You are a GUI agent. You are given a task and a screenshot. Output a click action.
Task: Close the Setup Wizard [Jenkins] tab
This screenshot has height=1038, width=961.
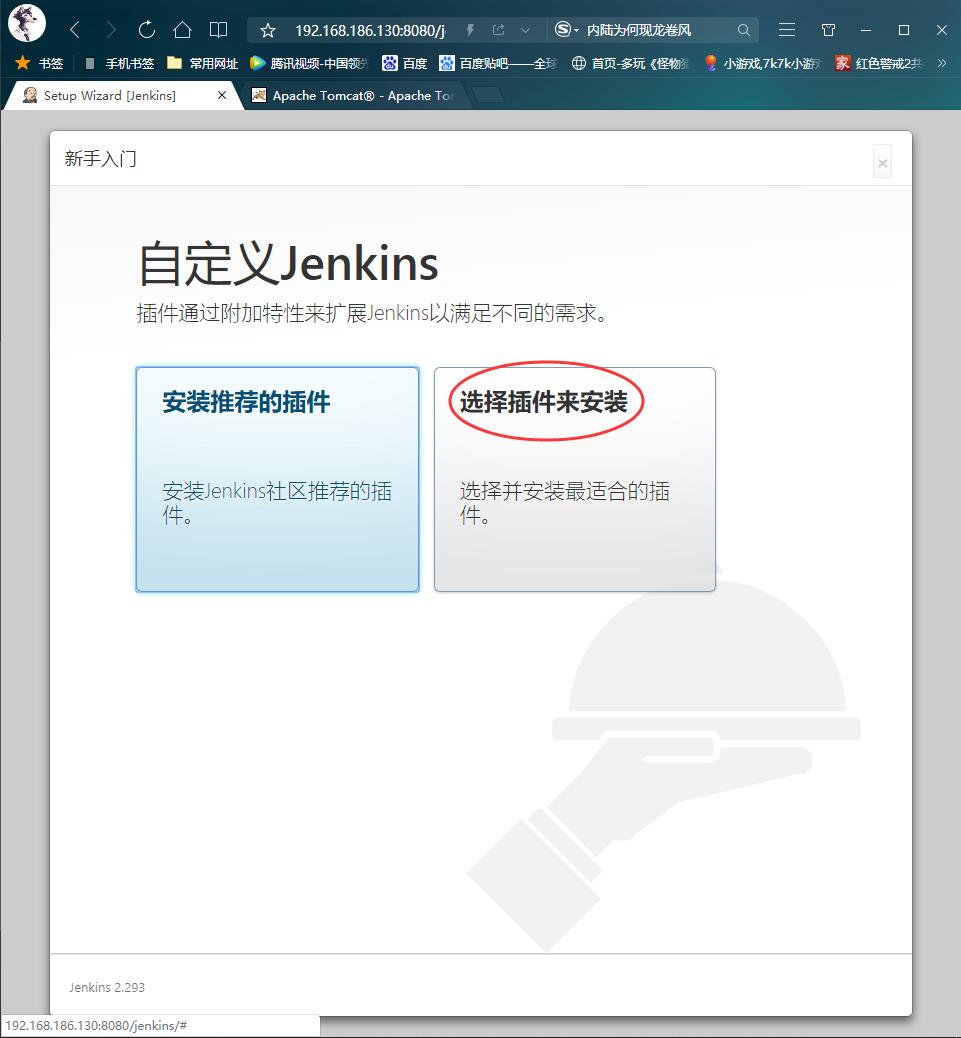[x=222, y=95]
